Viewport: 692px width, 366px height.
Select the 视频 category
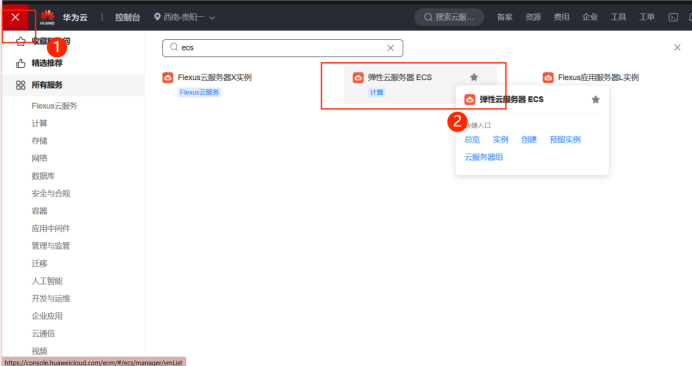click(x=39, y=351)
